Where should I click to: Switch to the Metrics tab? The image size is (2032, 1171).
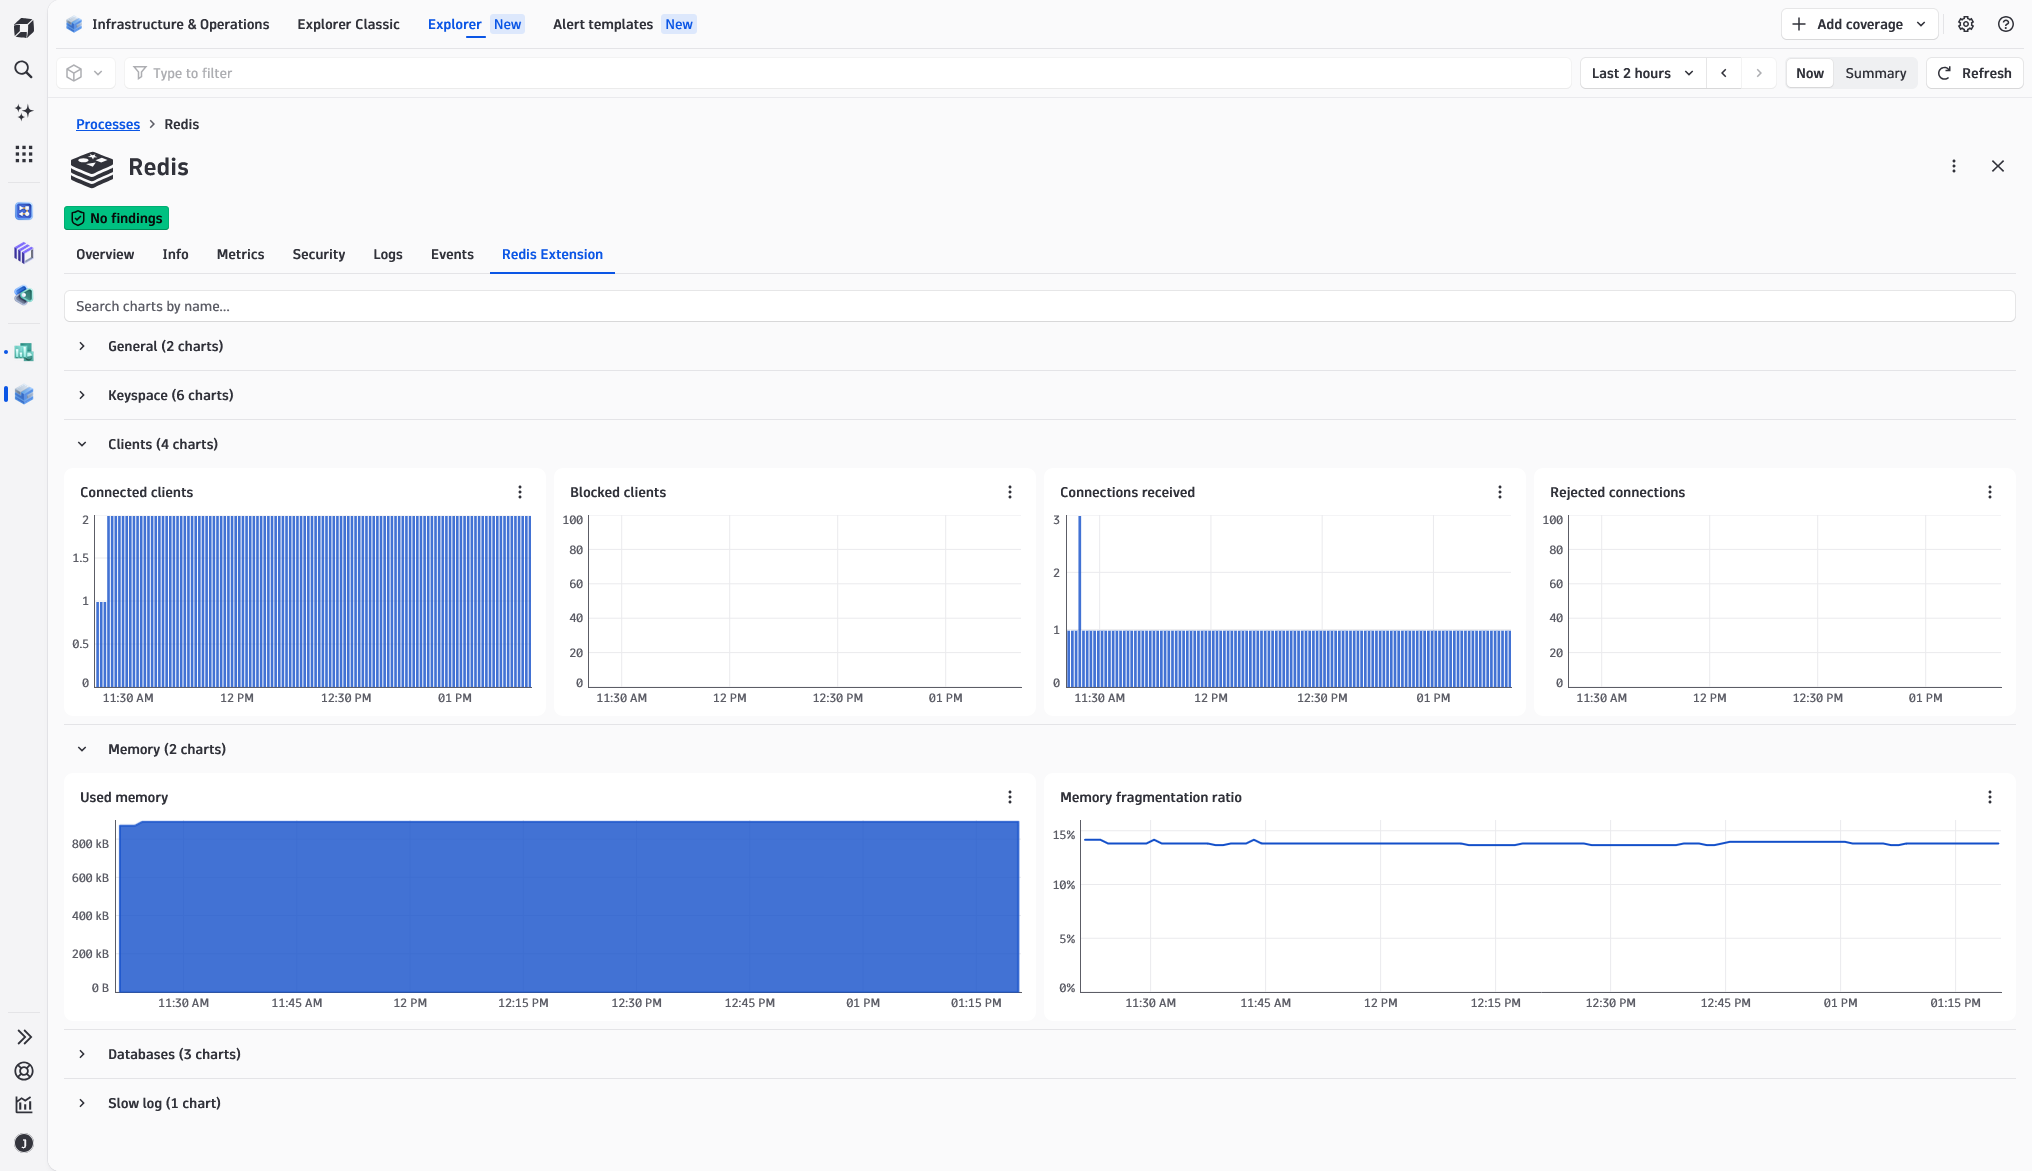point(240,254)
